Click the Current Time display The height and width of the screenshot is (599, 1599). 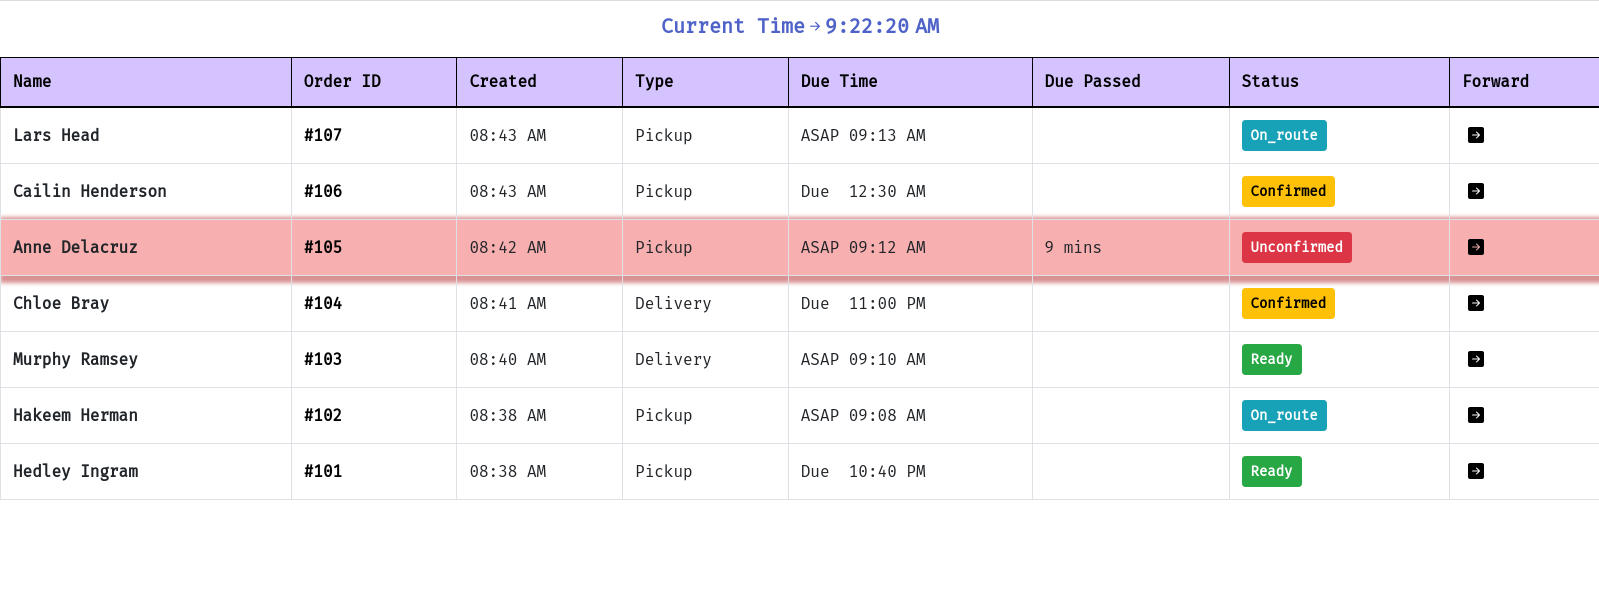click(x=800, y=26)
